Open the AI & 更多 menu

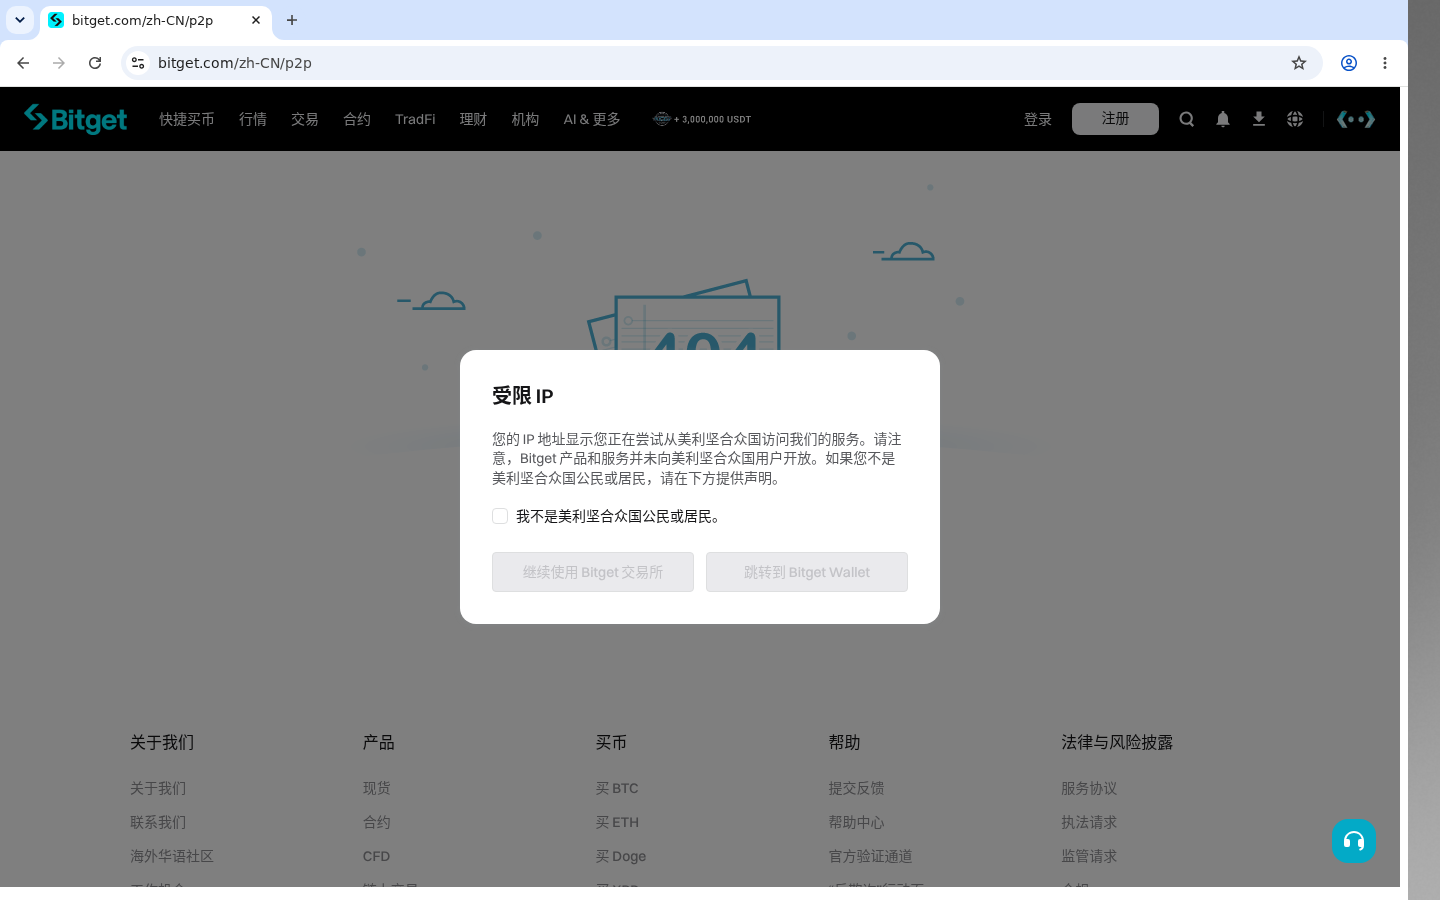click(x=592, y=119)
